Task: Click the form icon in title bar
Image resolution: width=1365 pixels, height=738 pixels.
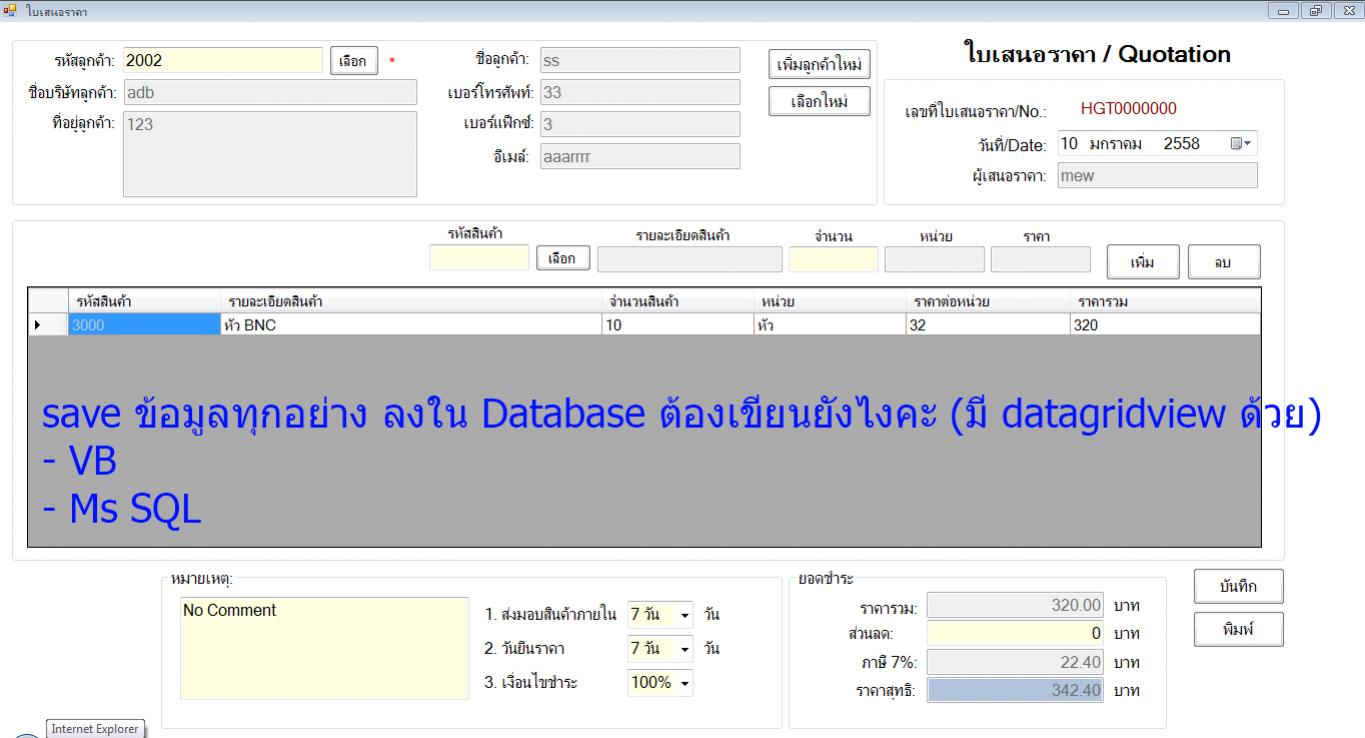Action: [x=9, y=10]
